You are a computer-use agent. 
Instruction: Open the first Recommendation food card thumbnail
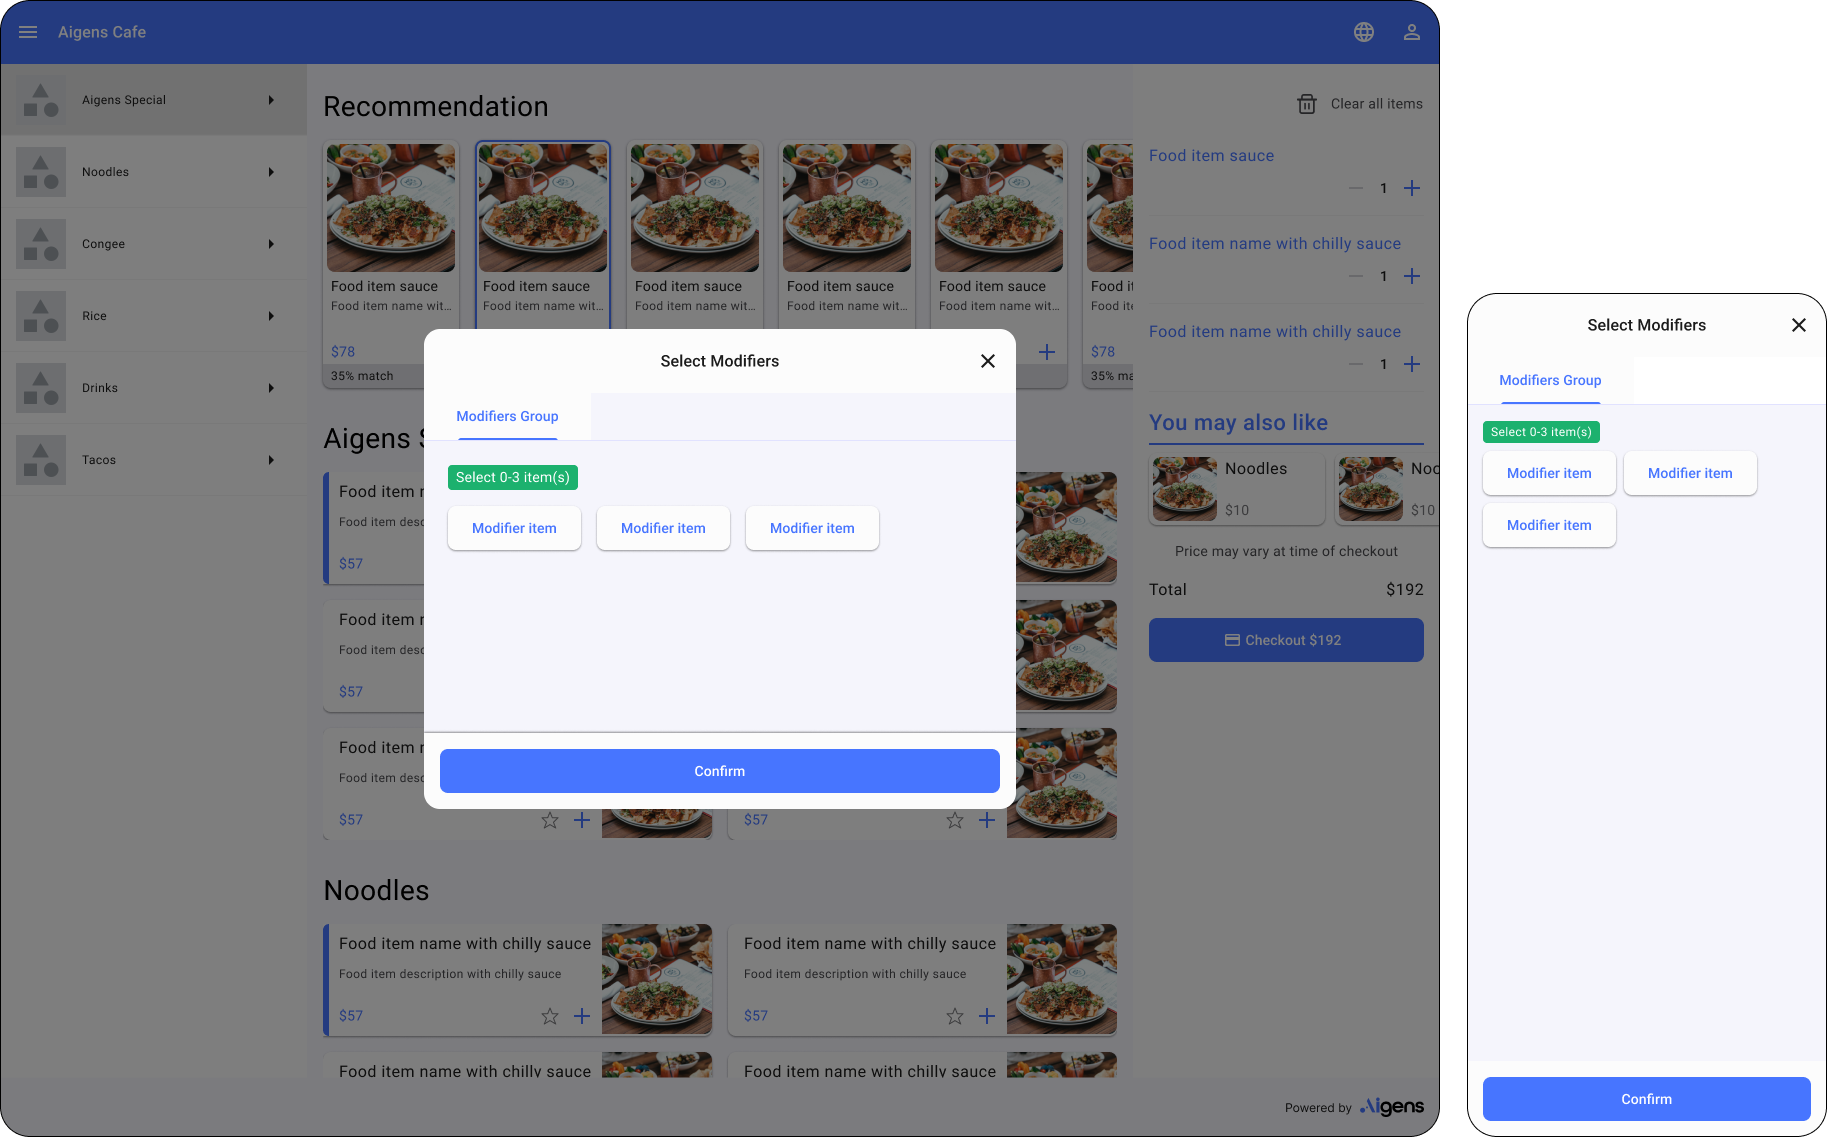coord(391,208)
